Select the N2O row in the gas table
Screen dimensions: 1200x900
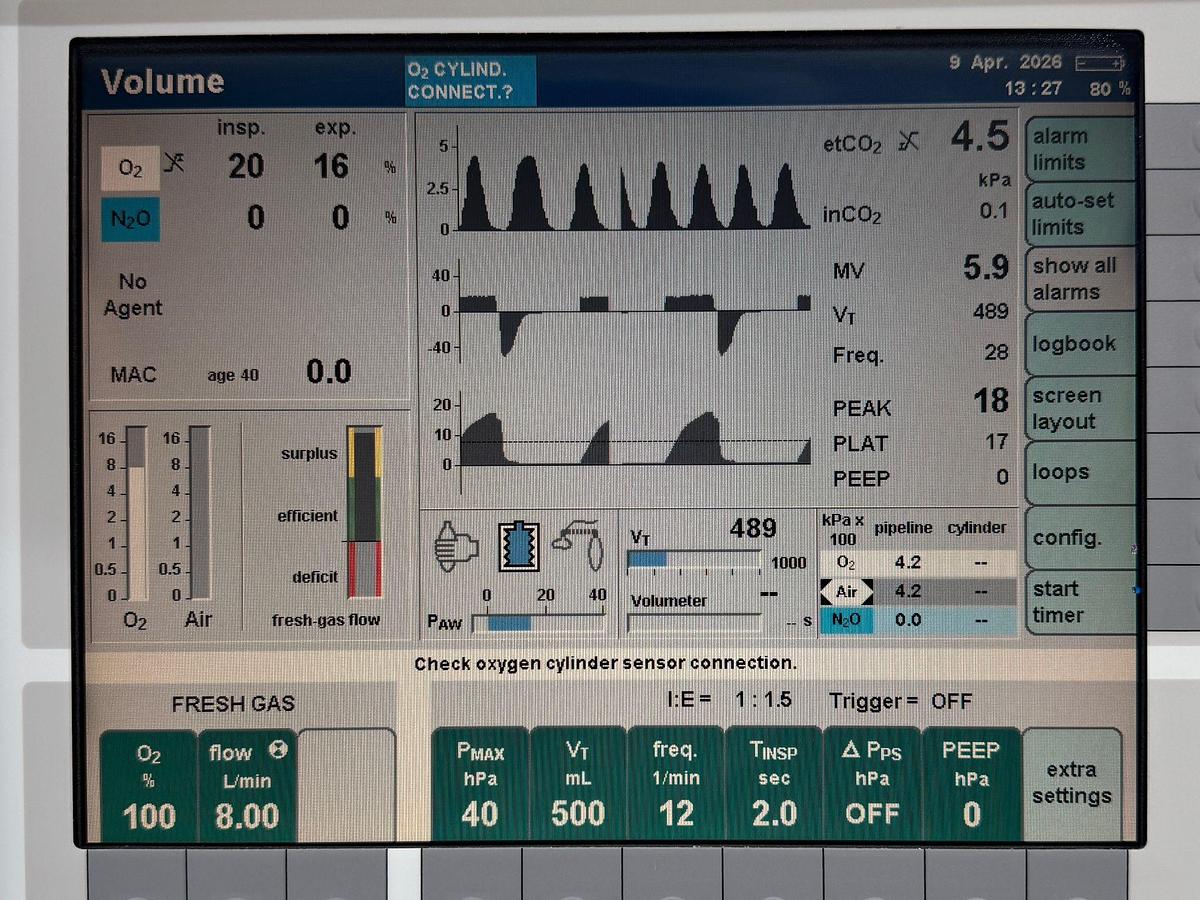pos(847,620)
